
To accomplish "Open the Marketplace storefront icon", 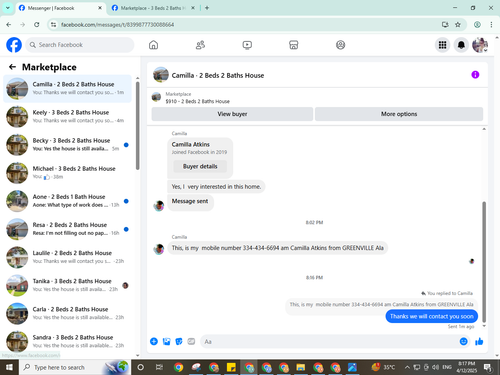I will click(x=294, y=45).
